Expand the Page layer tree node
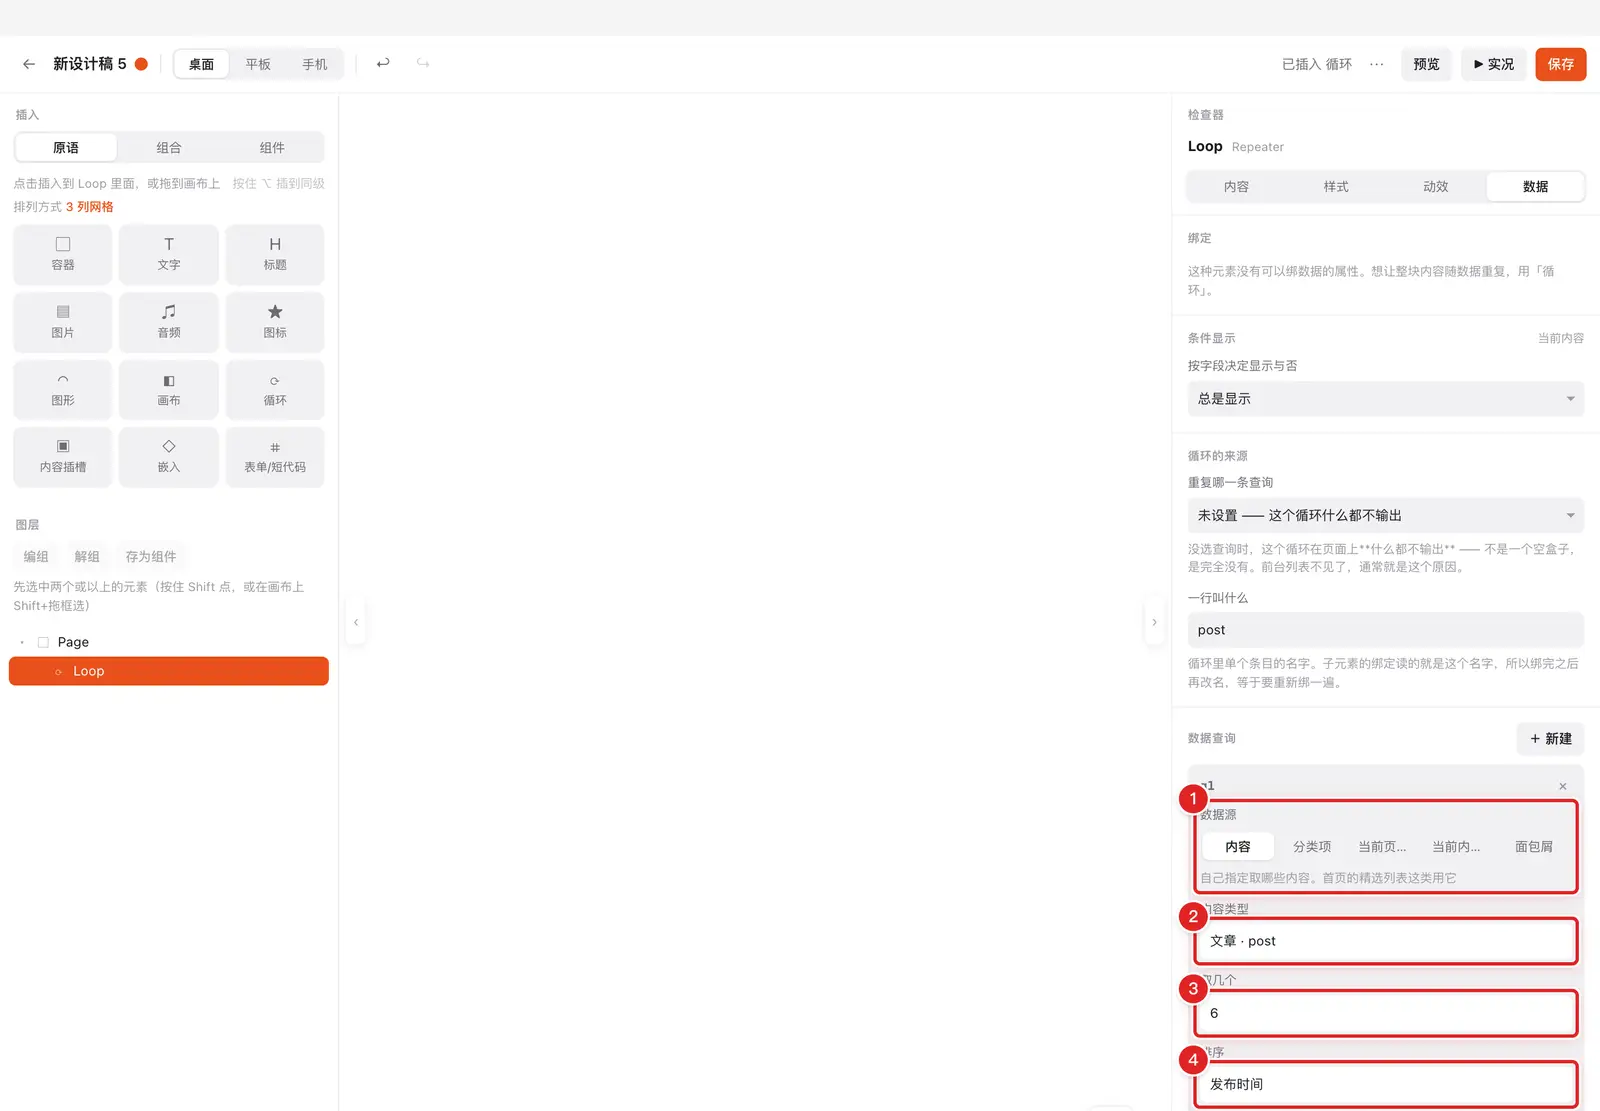 pyautogui.click(x=22, y=642)
